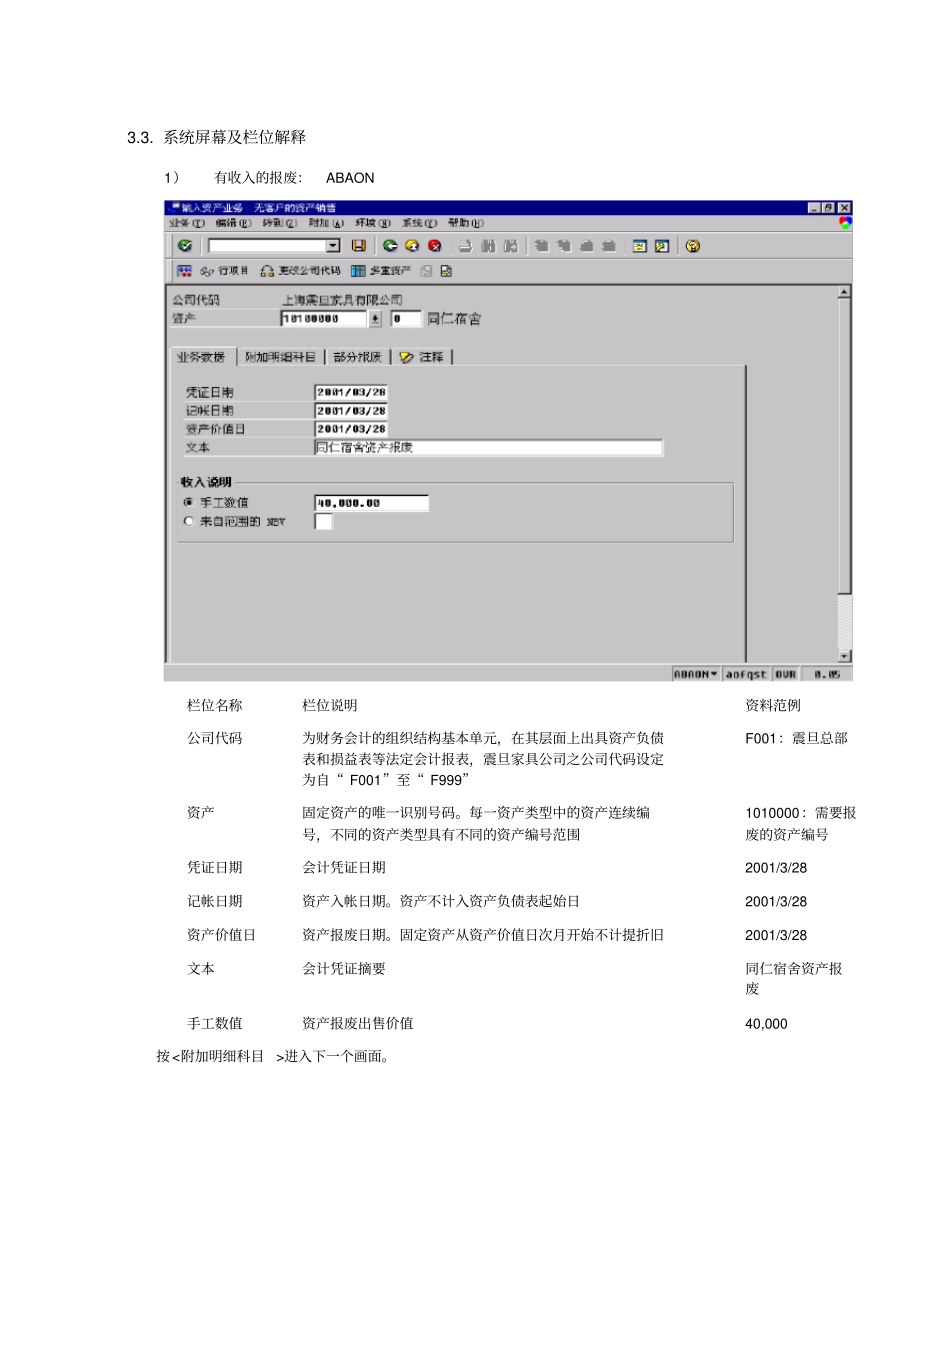This screenshot has height=1346, width=950.
Task: Click the scrollbar up arrow
Action: click(845, 292)
